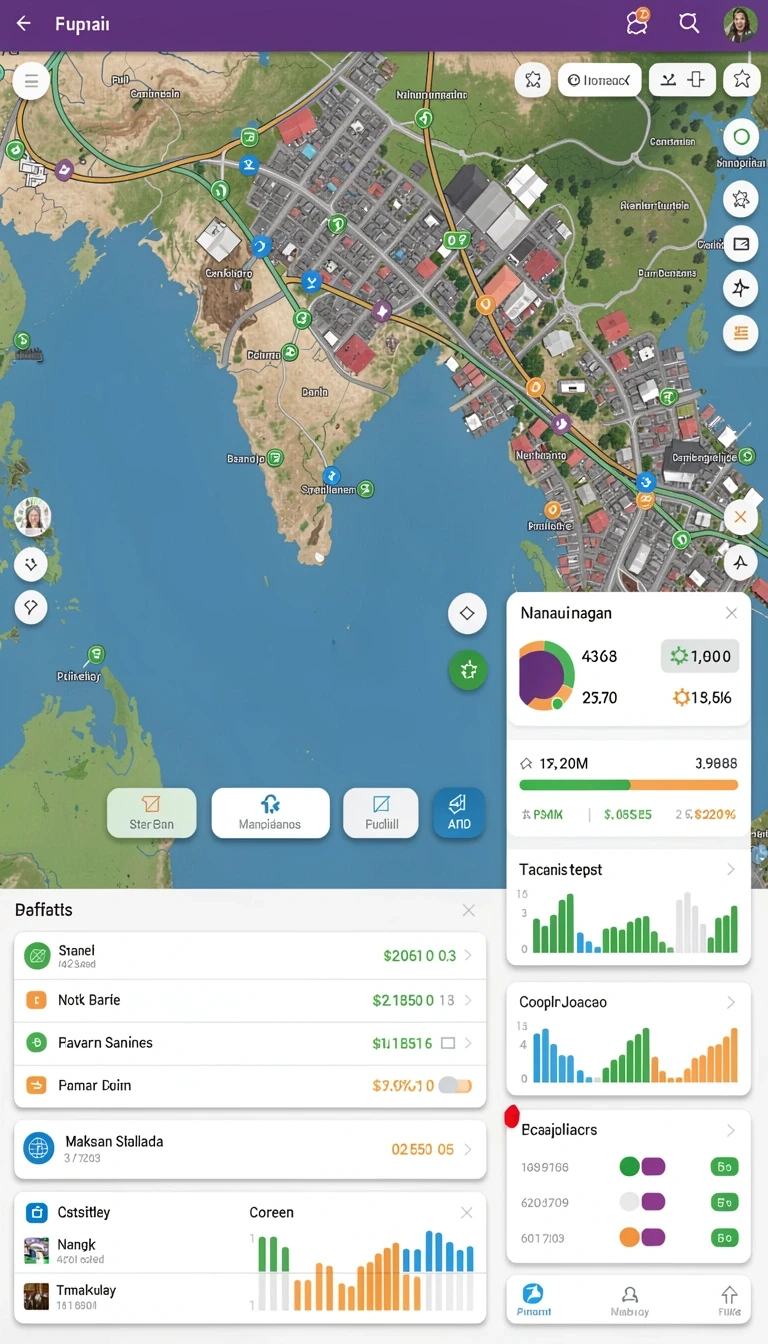
Task: Select the Fuclilll button
Action: pyautogui.click(x=380, y=813)
